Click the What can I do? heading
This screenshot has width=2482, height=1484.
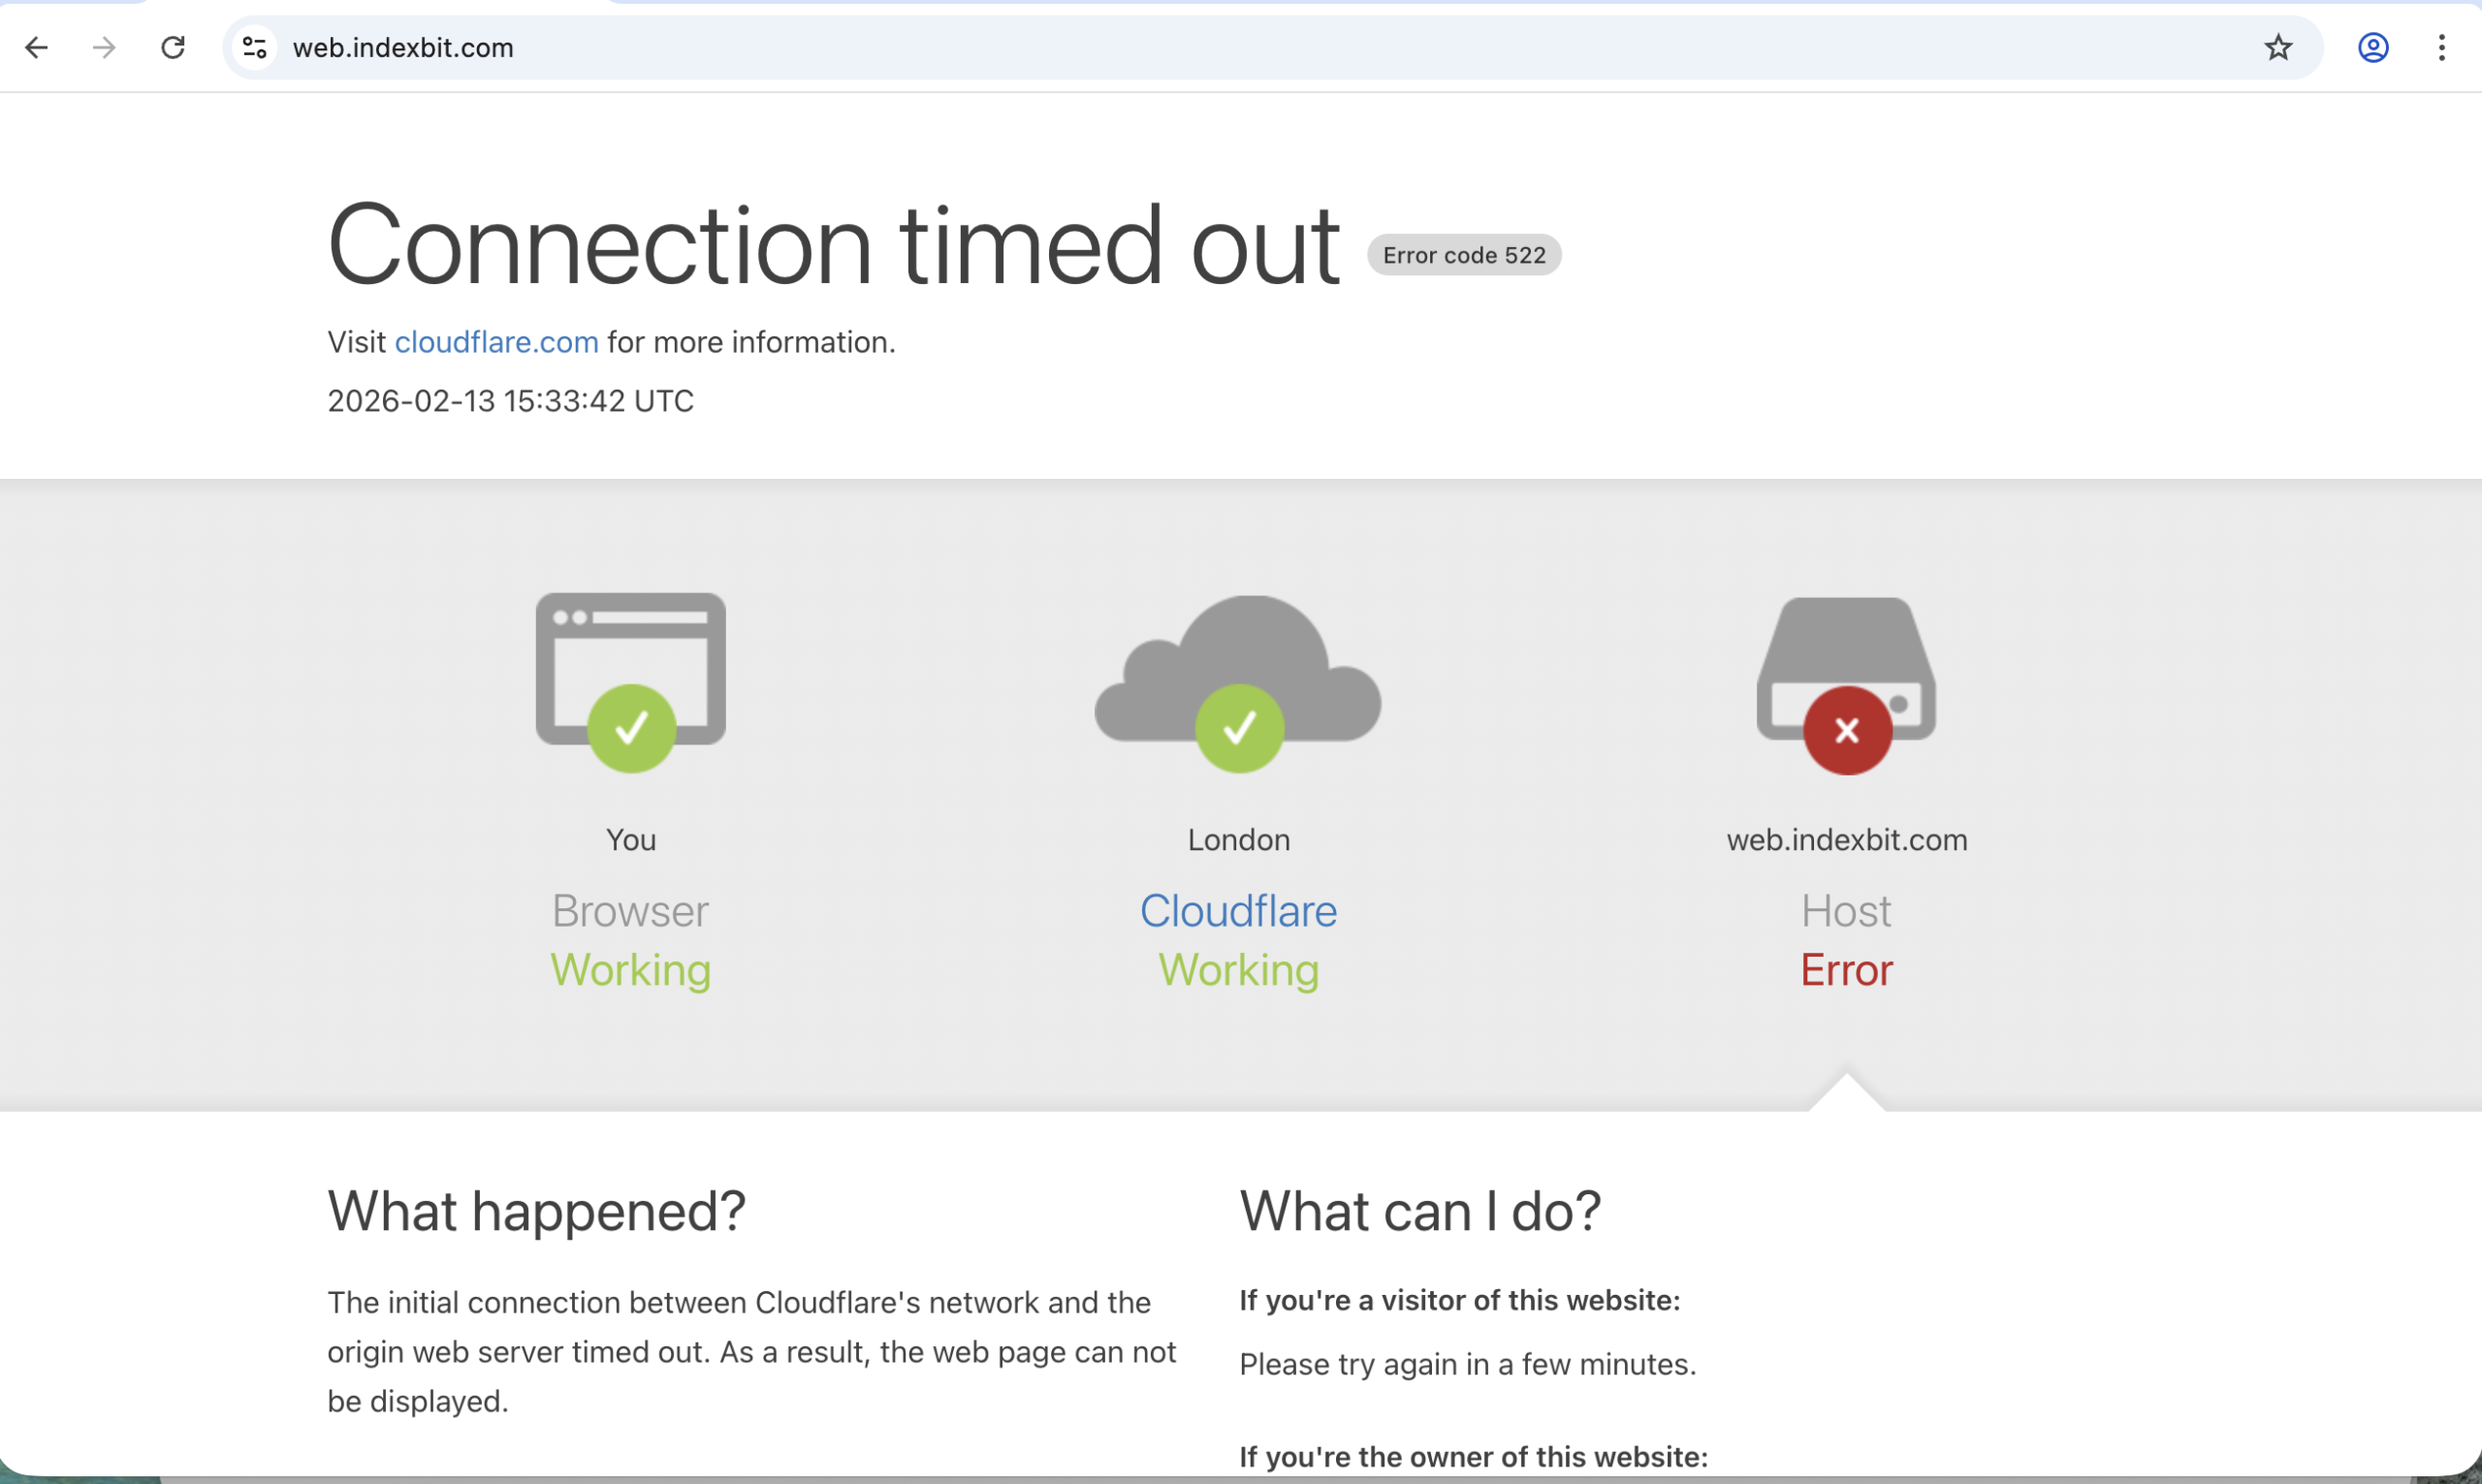[1420, 1211]
